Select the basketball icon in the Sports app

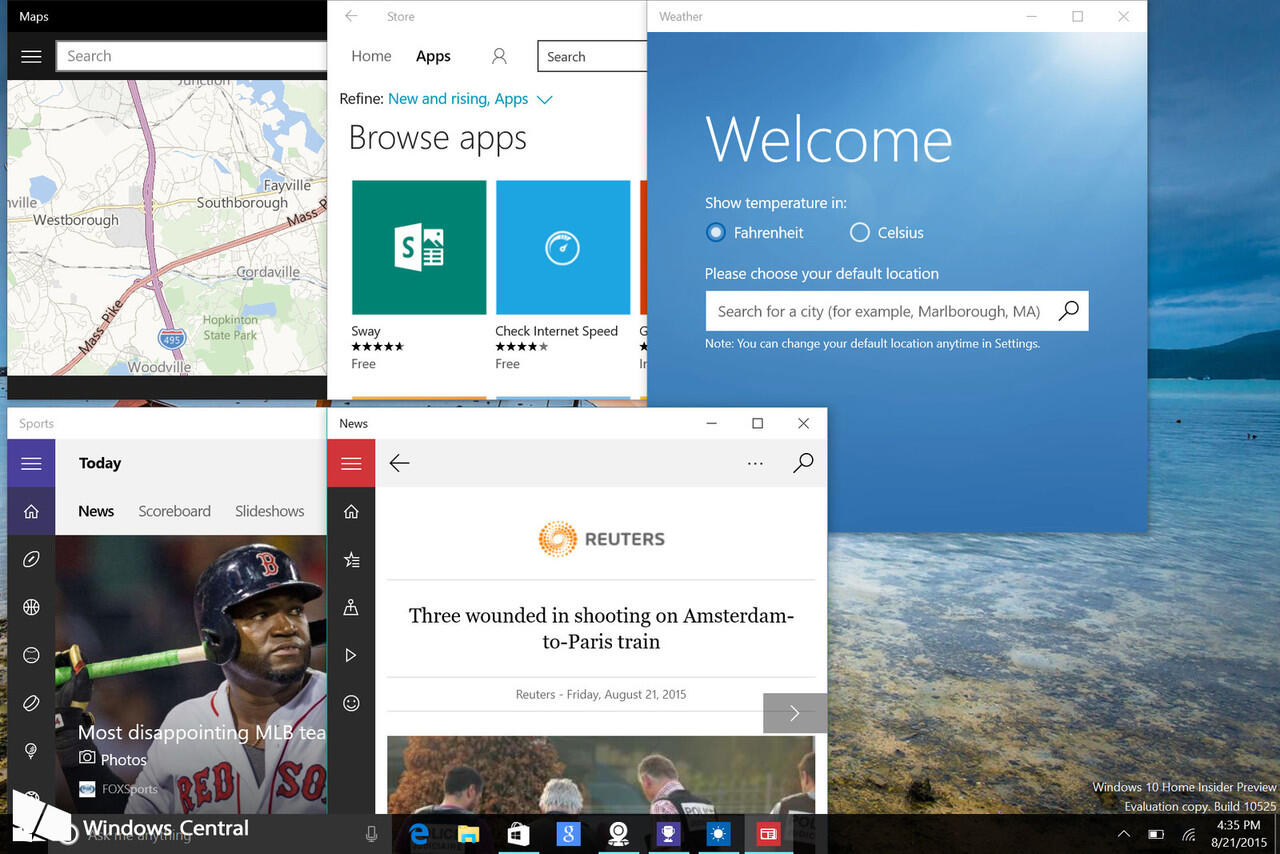pyautogui.click(x=30, y=606)
